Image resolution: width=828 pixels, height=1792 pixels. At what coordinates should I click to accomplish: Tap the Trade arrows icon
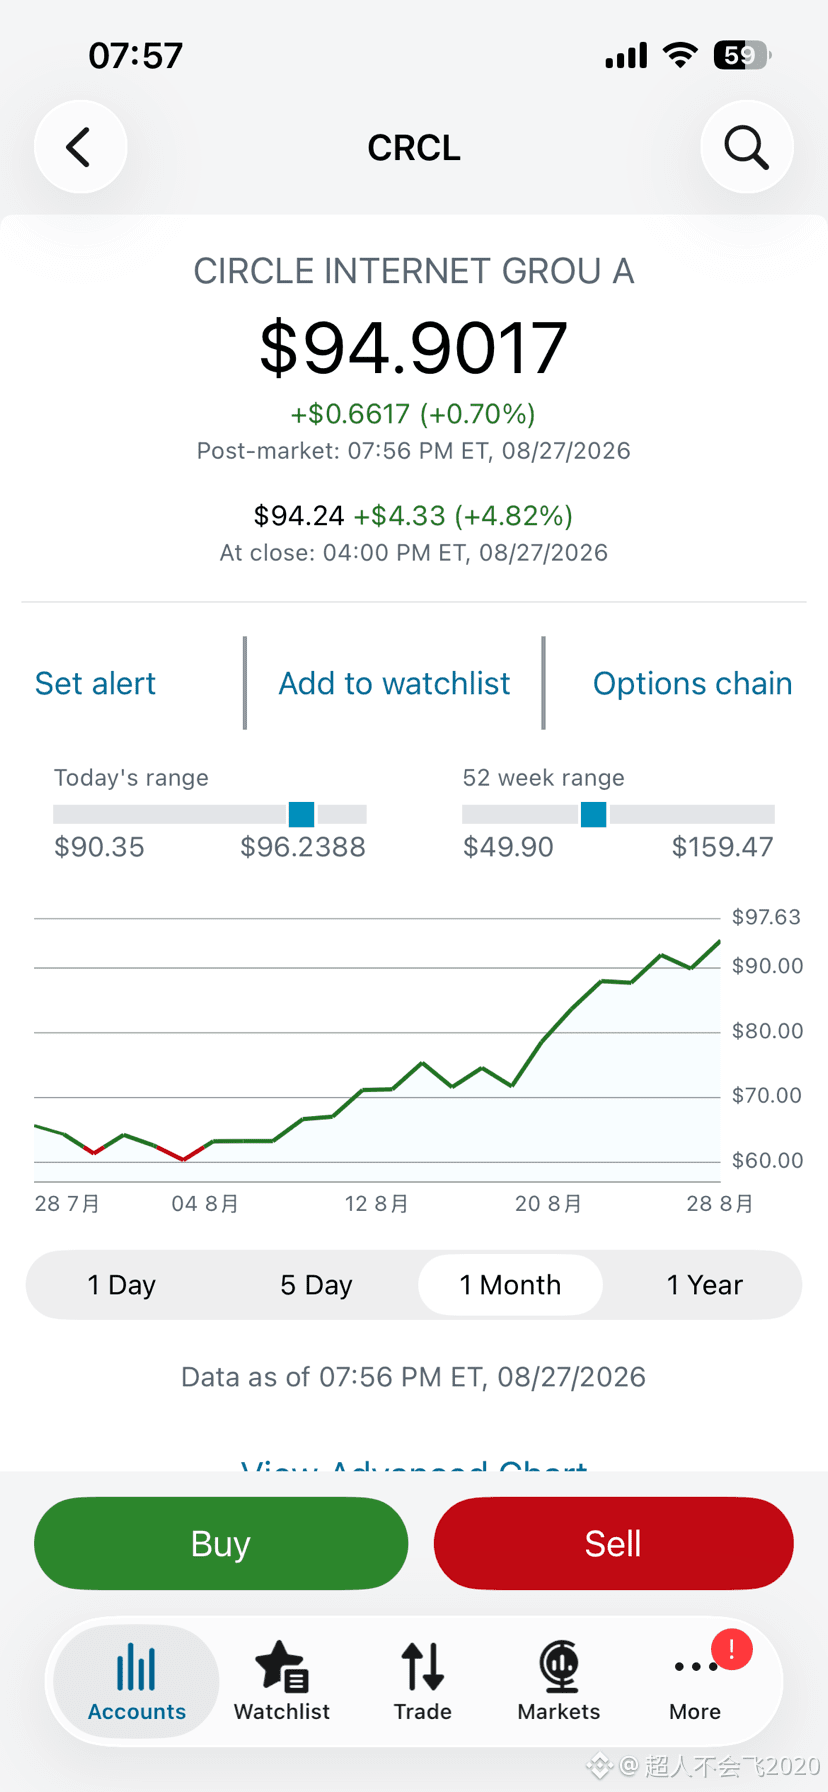(x=423, y=1667)
